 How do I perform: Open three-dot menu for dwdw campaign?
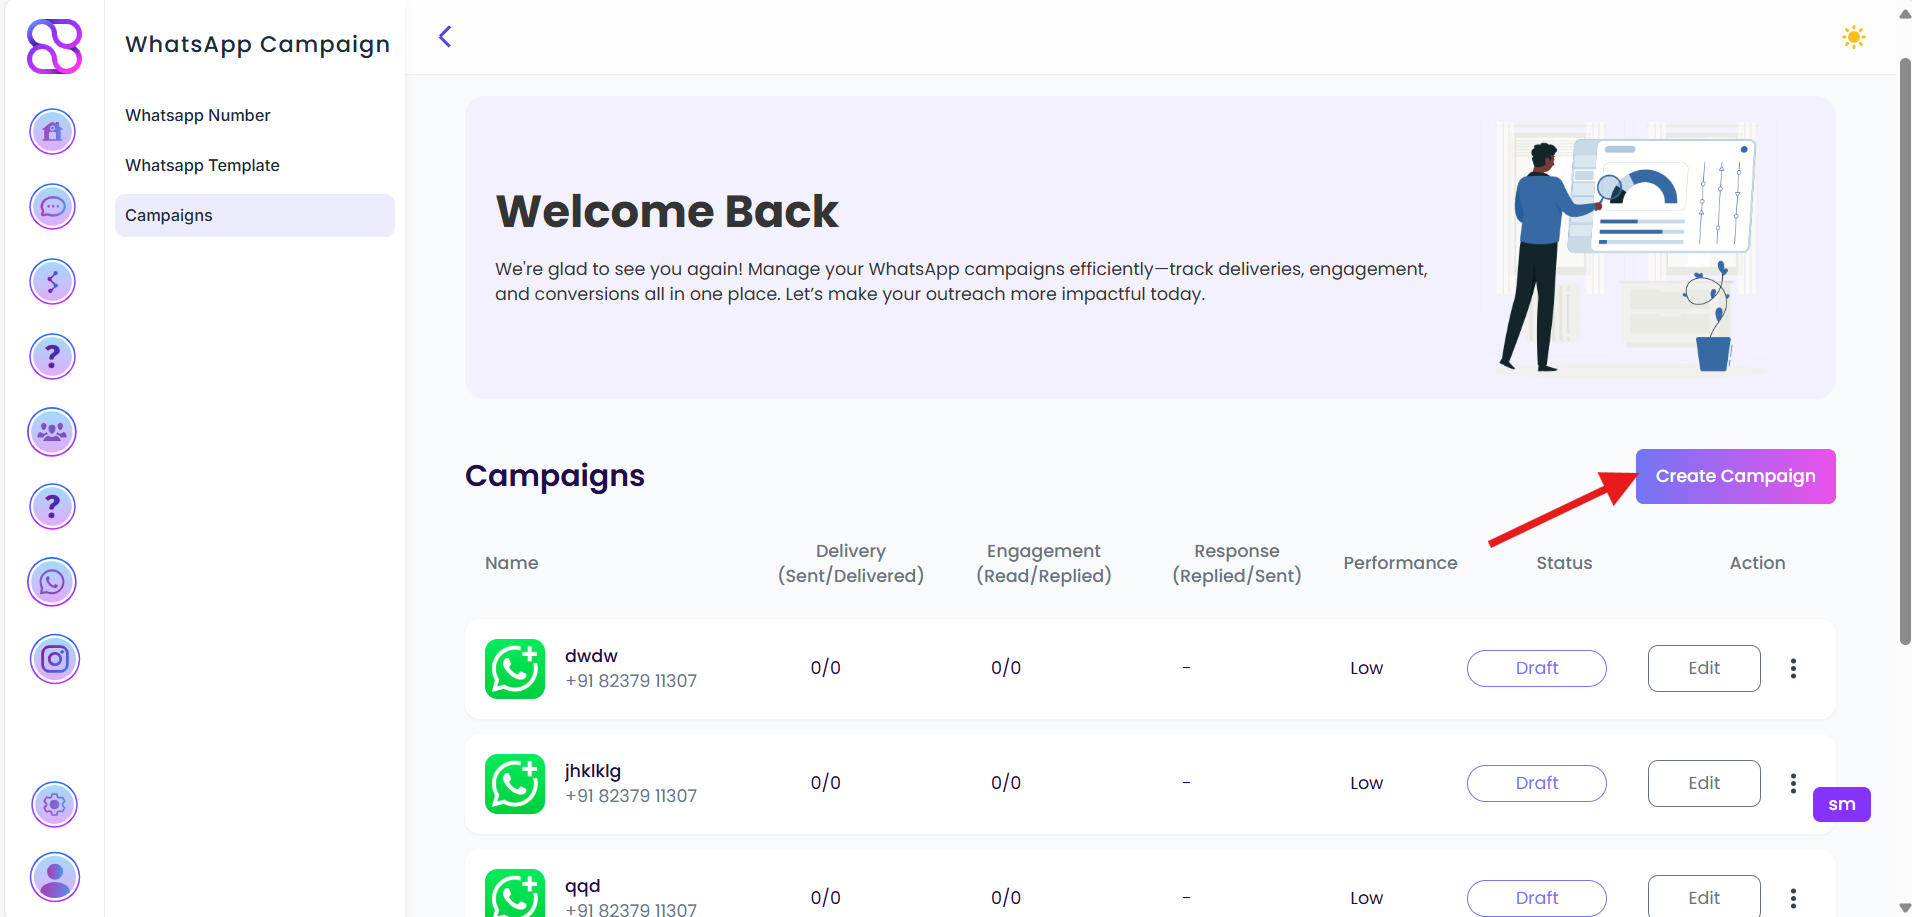1793,668
